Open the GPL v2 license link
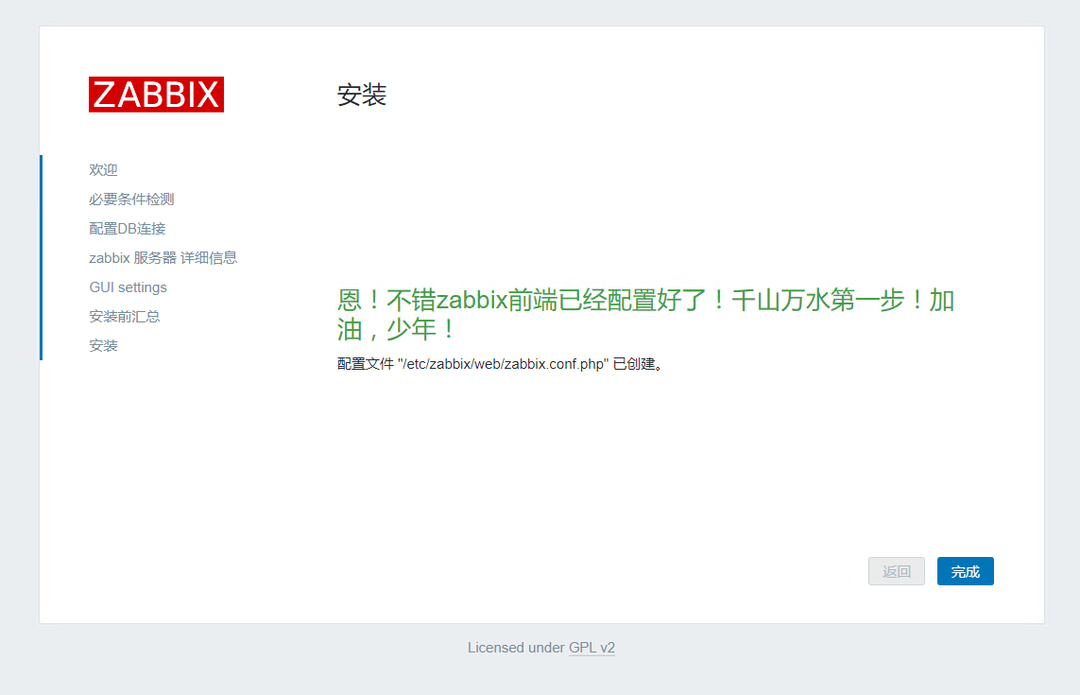1080x695 pixels. pyautogui.click(x=592, y=647)
